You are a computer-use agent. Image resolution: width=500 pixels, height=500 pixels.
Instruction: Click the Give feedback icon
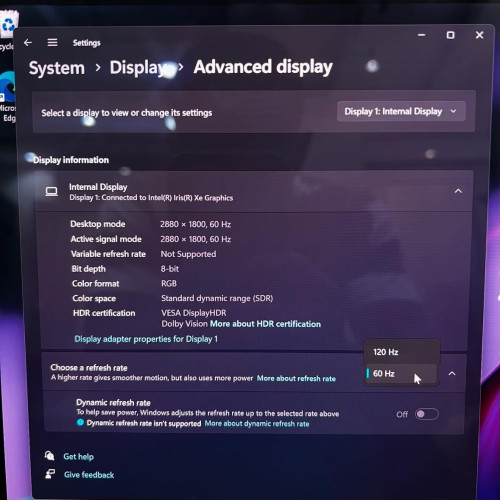[x=50, y=474]
